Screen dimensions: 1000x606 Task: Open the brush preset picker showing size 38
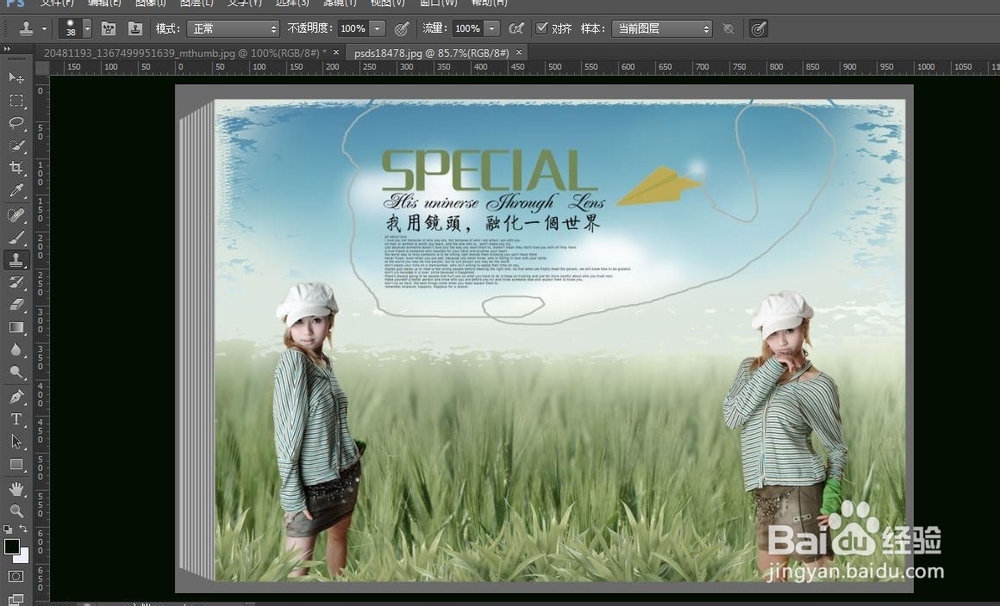coord(70,29)
